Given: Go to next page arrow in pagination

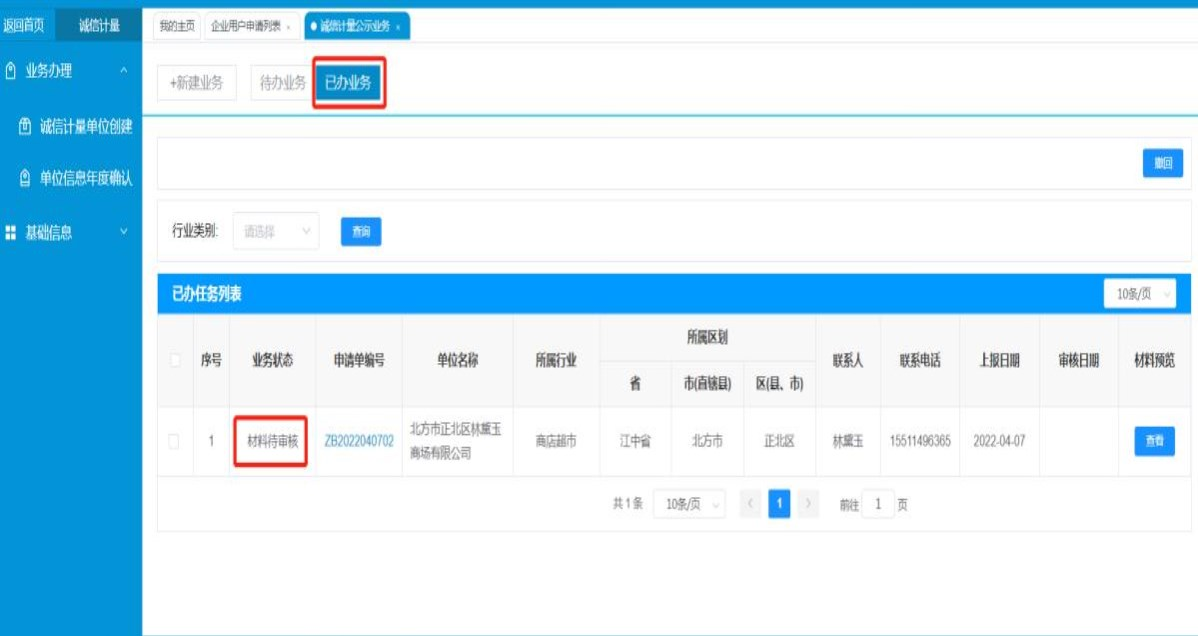Looking at the screenshot, I should (809, 505).
